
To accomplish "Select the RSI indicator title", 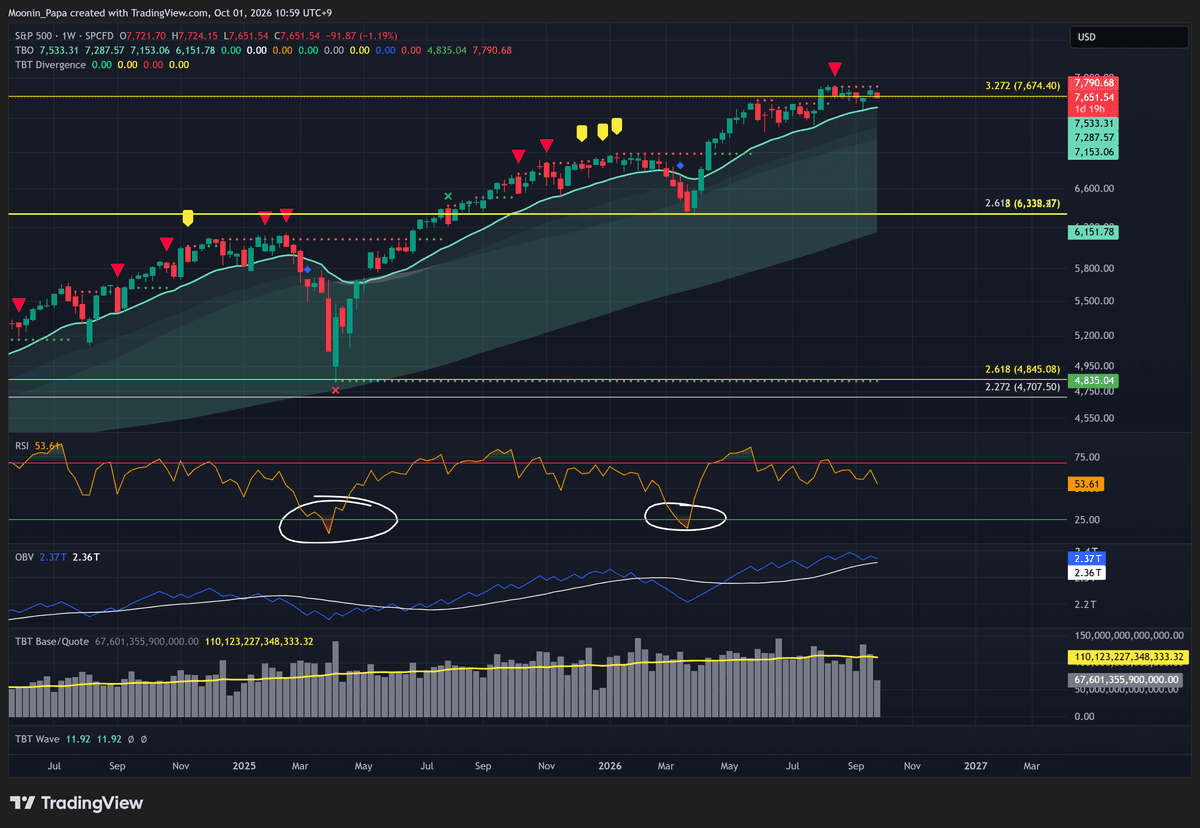I will coord(21,444).
